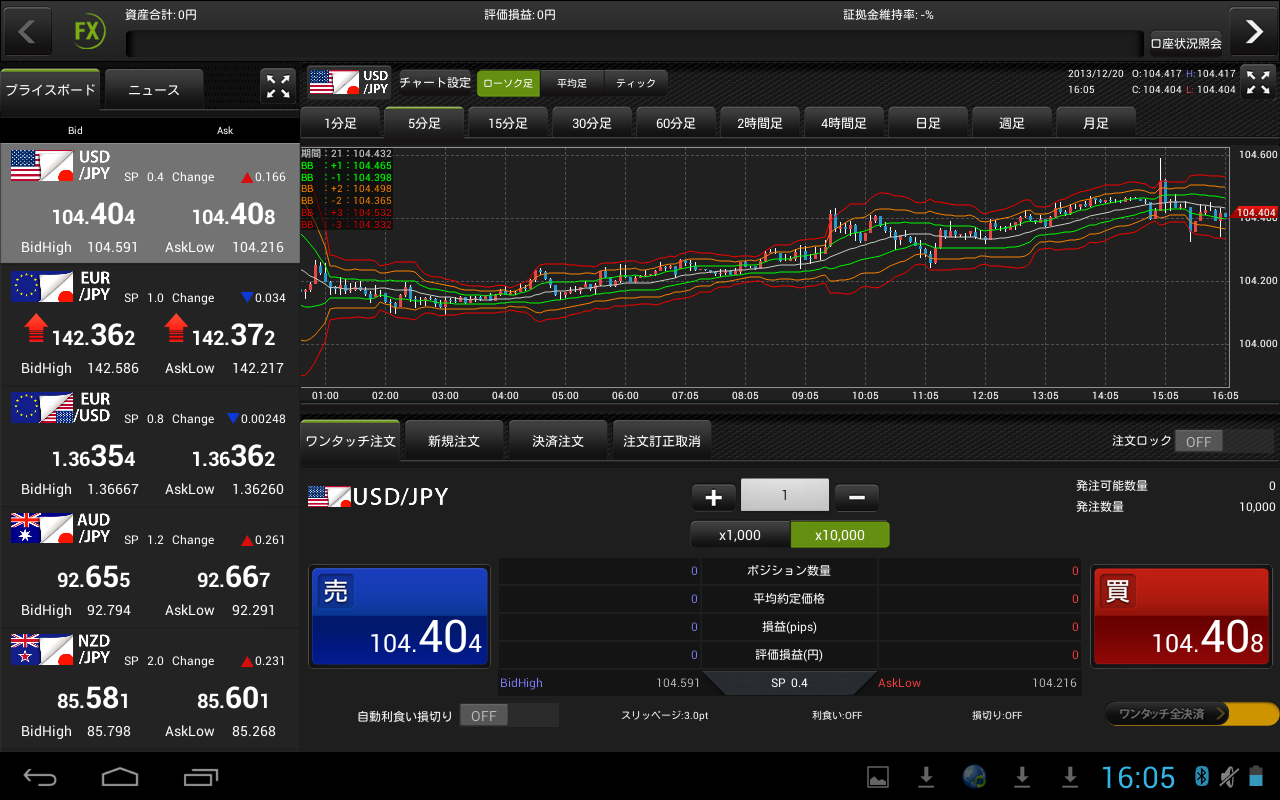Tap the red 買 buy button
Screen dimensions: 1280x800
click(1181, 616)
